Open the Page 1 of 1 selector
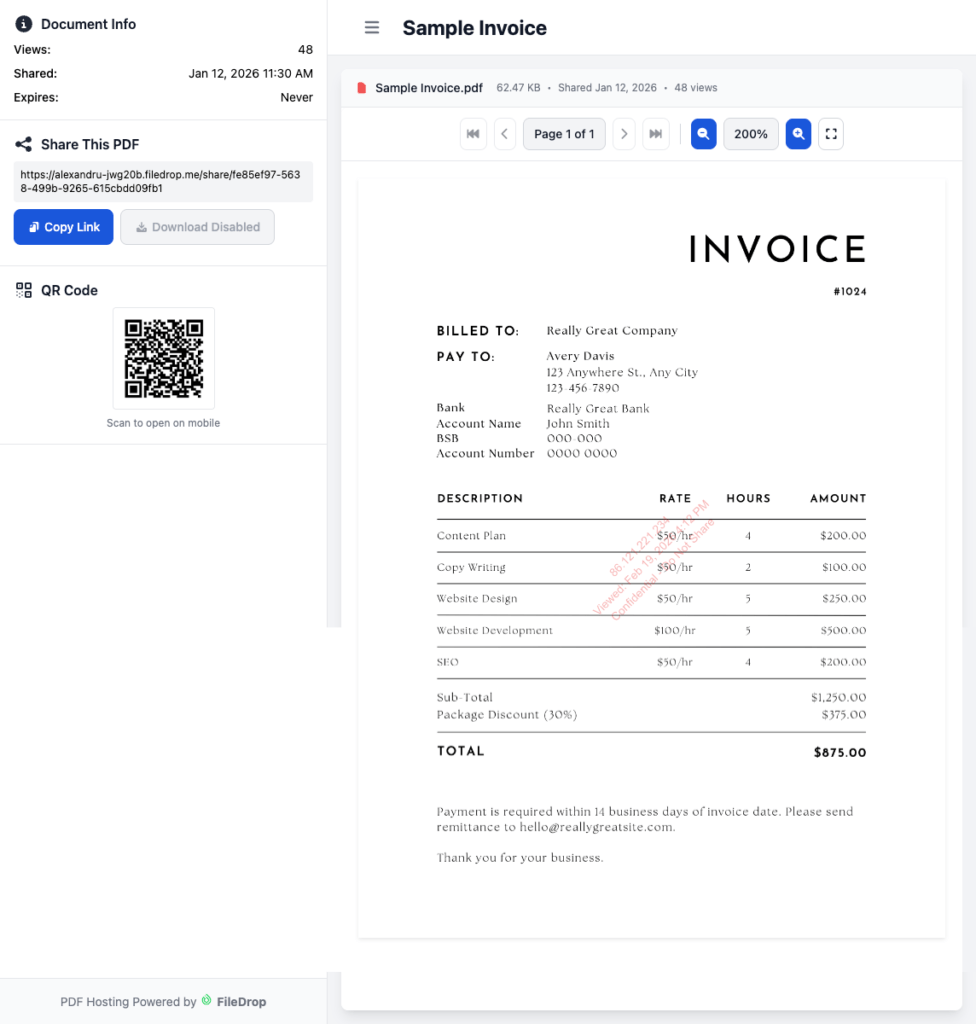 564,133
